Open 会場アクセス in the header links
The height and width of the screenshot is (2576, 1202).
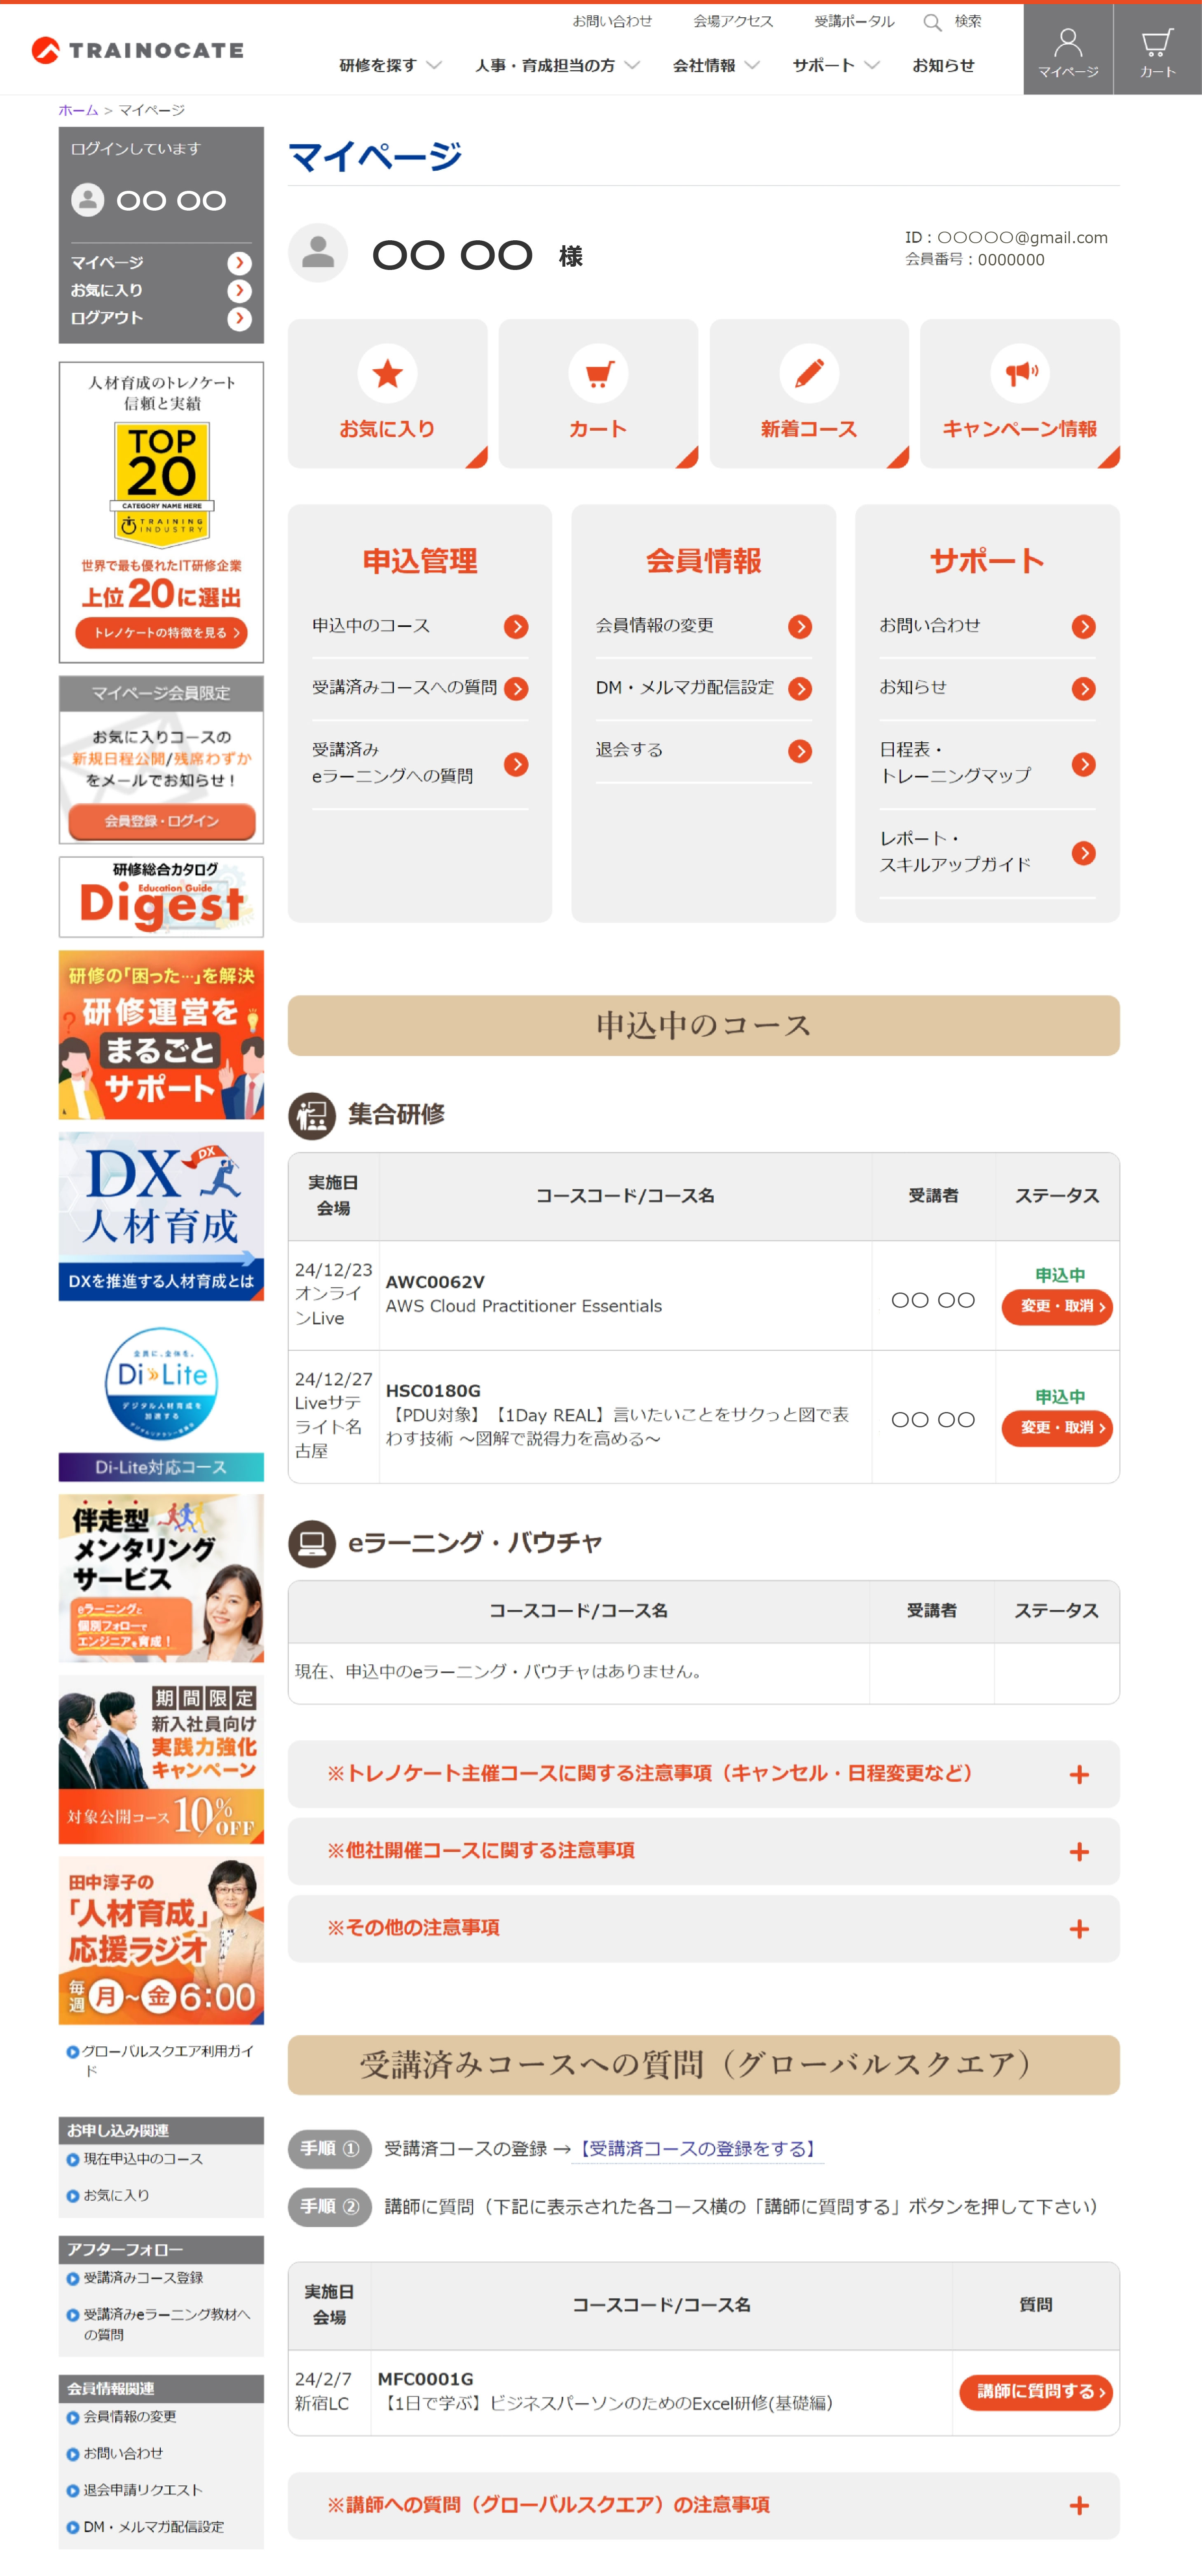[733, 21]
